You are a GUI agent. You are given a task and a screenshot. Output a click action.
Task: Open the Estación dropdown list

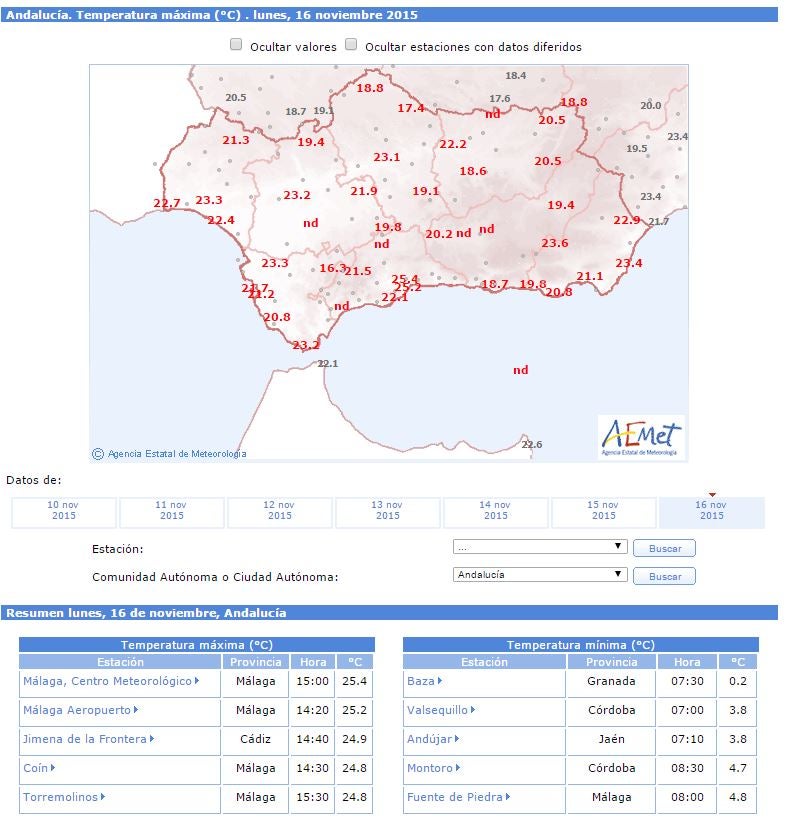tap(540, 547)
